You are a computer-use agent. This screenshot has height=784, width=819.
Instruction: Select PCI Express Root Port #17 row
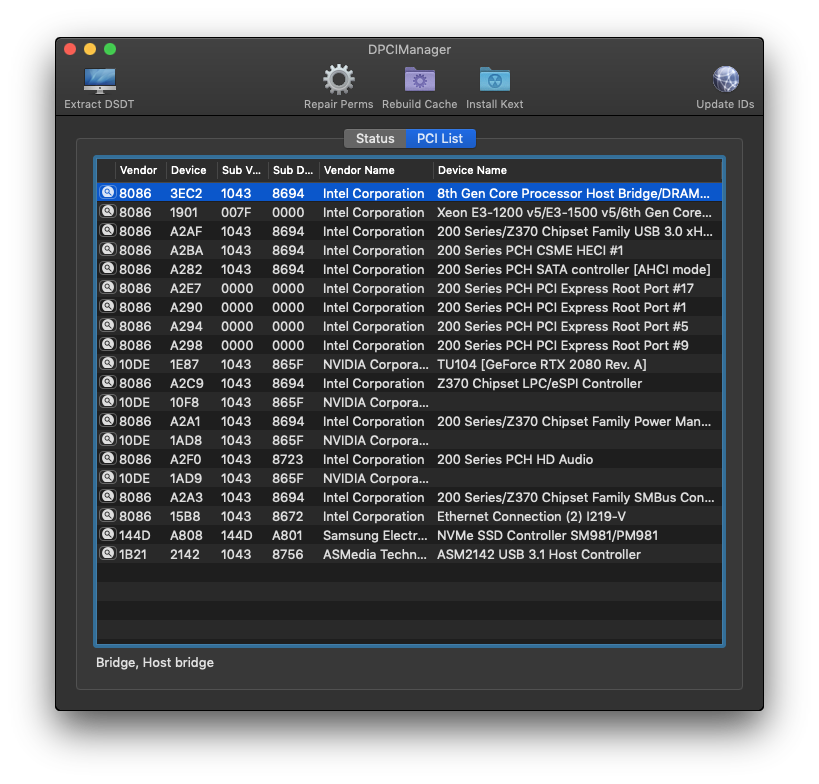coord(410,288)
